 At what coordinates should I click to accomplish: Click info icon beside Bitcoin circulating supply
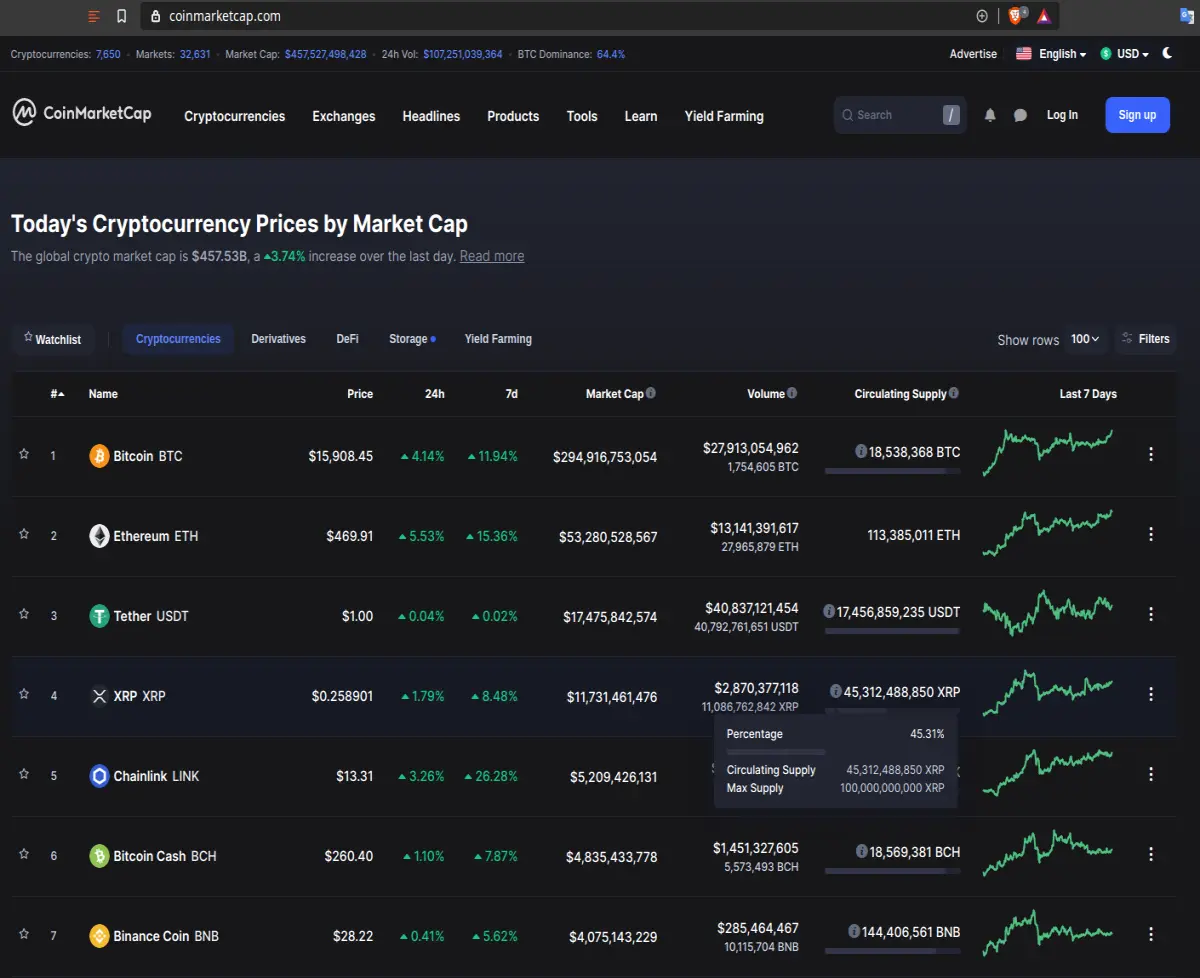pyautogui.click(x=861, y=452)
